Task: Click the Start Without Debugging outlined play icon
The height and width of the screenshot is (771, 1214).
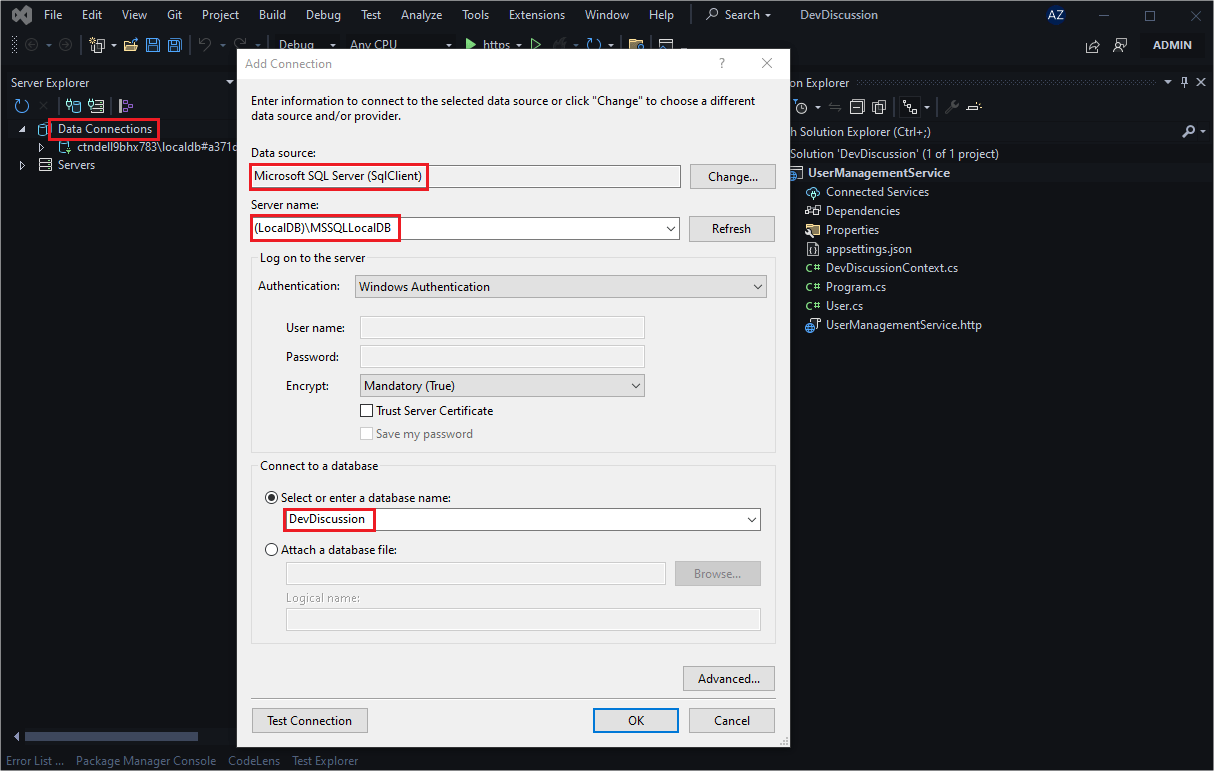Action: point(536,45)
